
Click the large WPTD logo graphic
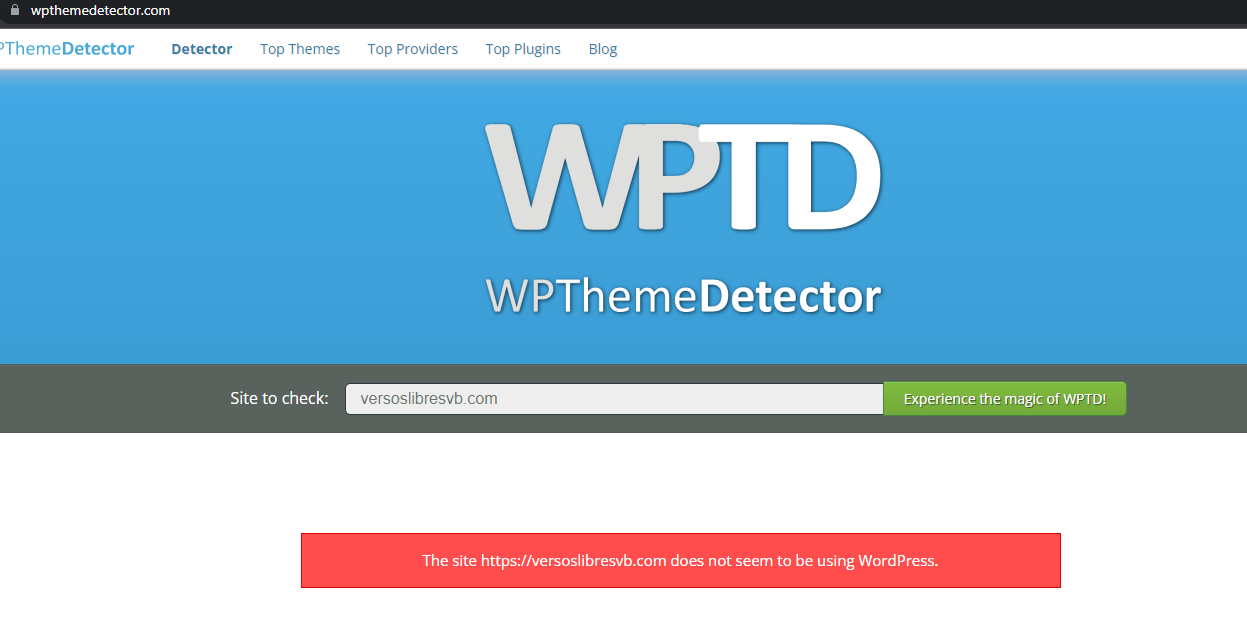(683, 177)
